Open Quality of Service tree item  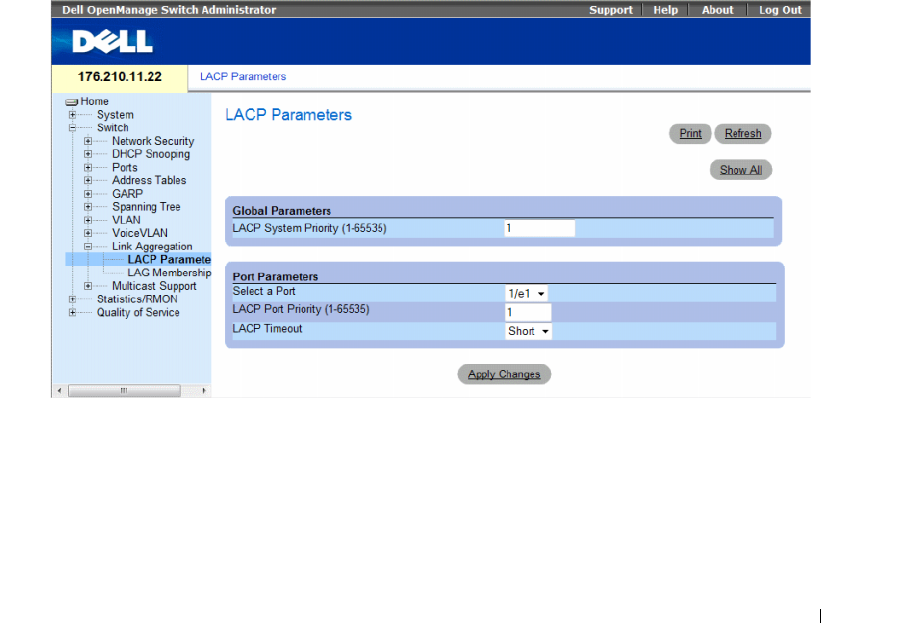(x=138, y=312)
